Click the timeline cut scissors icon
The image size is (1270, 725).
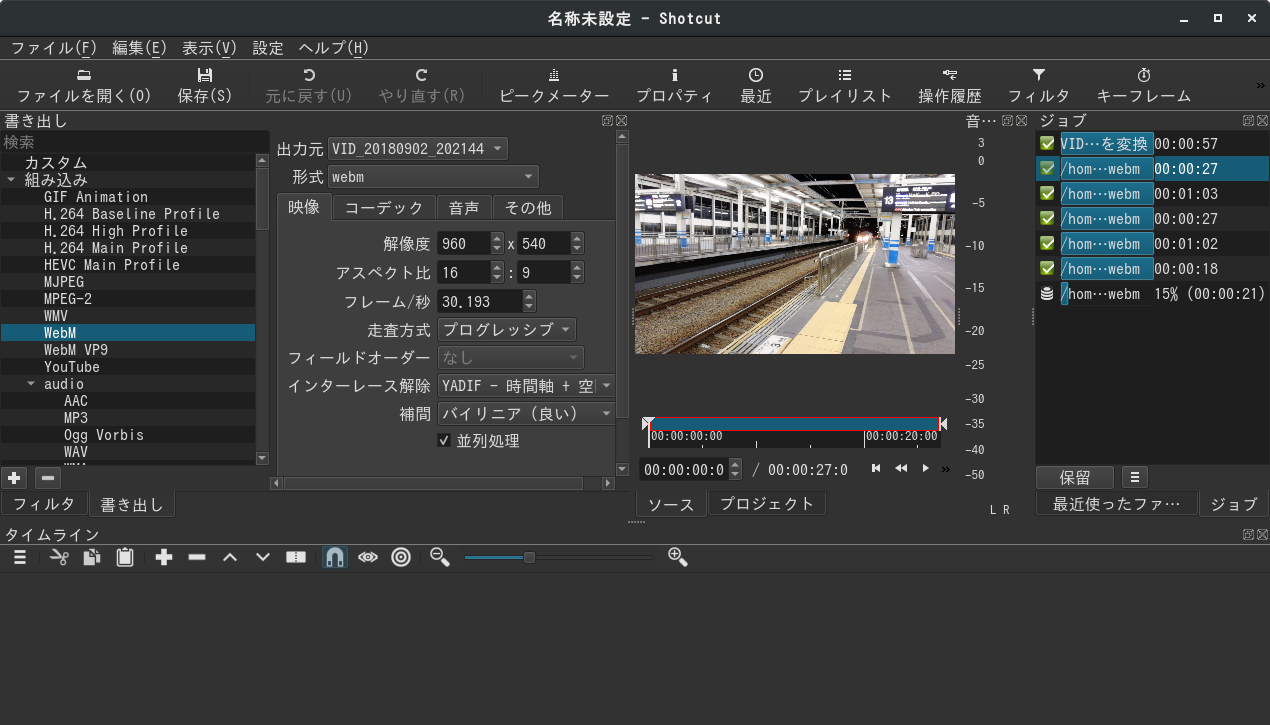pos(59,557)
